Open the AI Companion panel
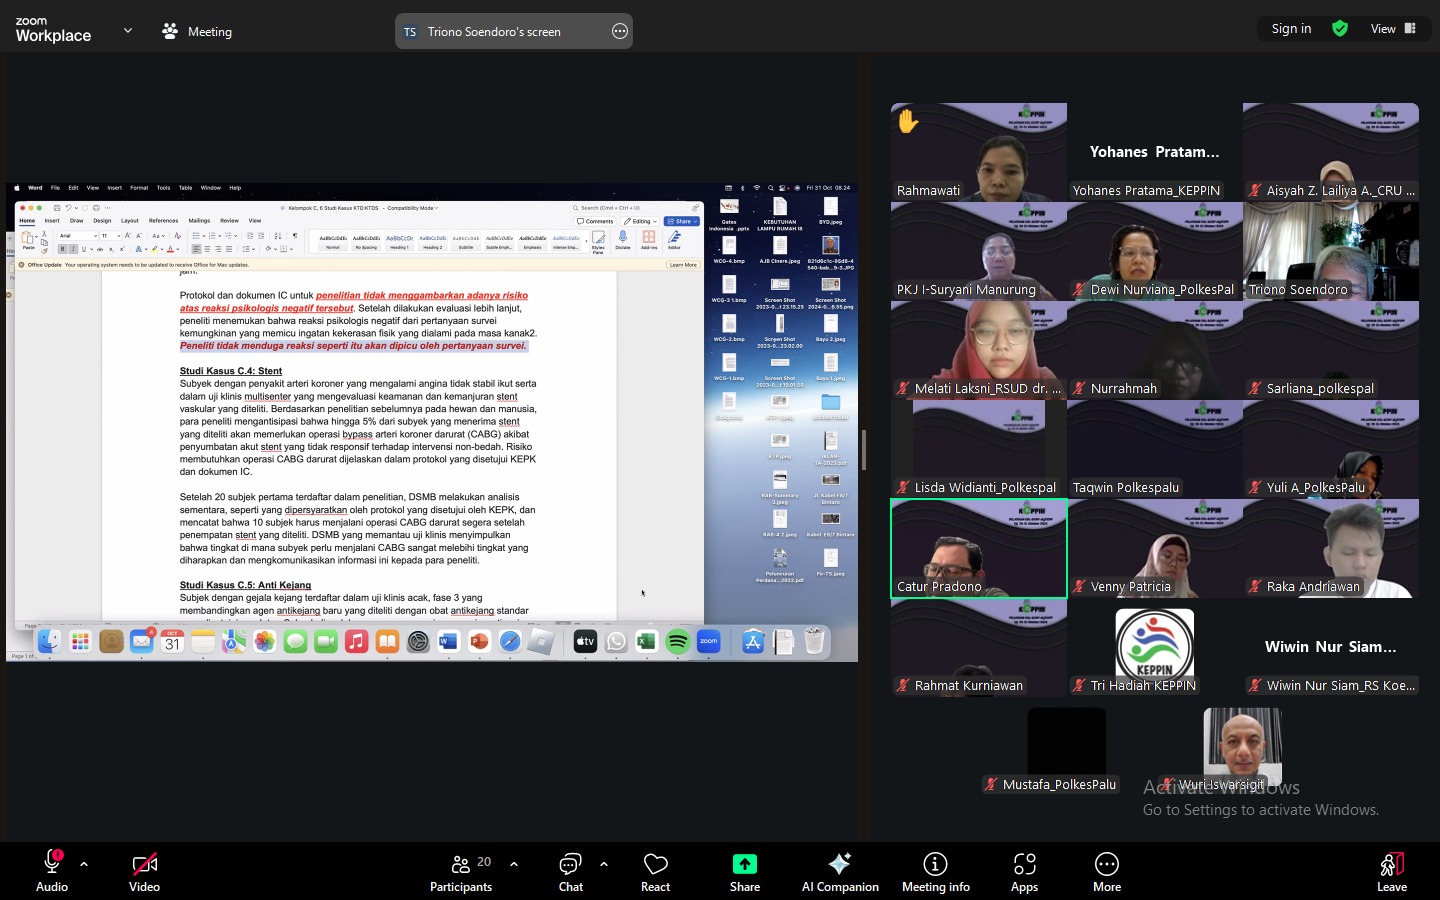This screenshot has width=1440, height=900. [x=840, y=871]
